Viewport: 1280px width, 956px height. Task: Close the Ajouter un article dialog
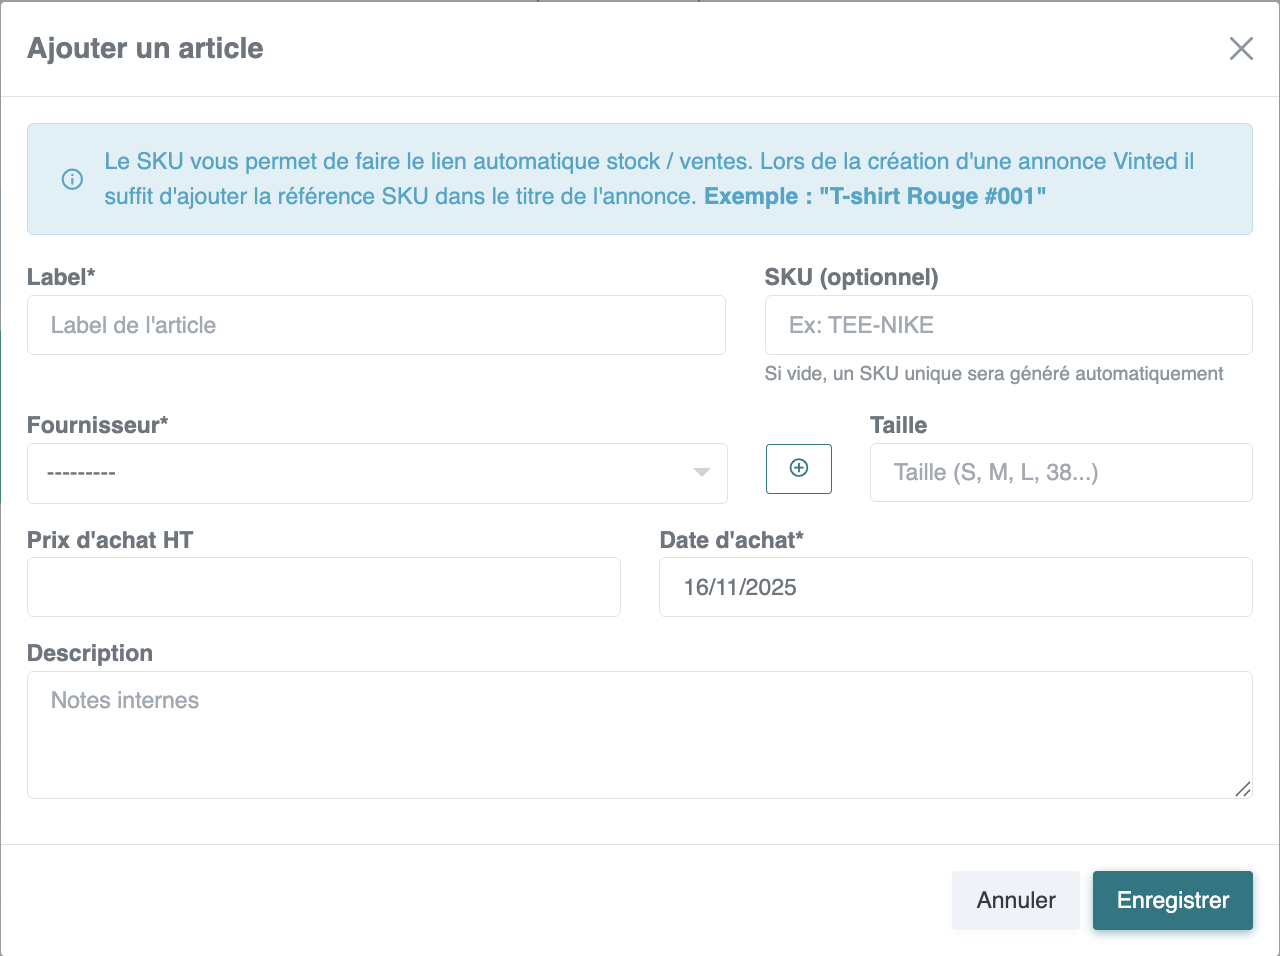pyautogui.click(x=1241, y=48)
